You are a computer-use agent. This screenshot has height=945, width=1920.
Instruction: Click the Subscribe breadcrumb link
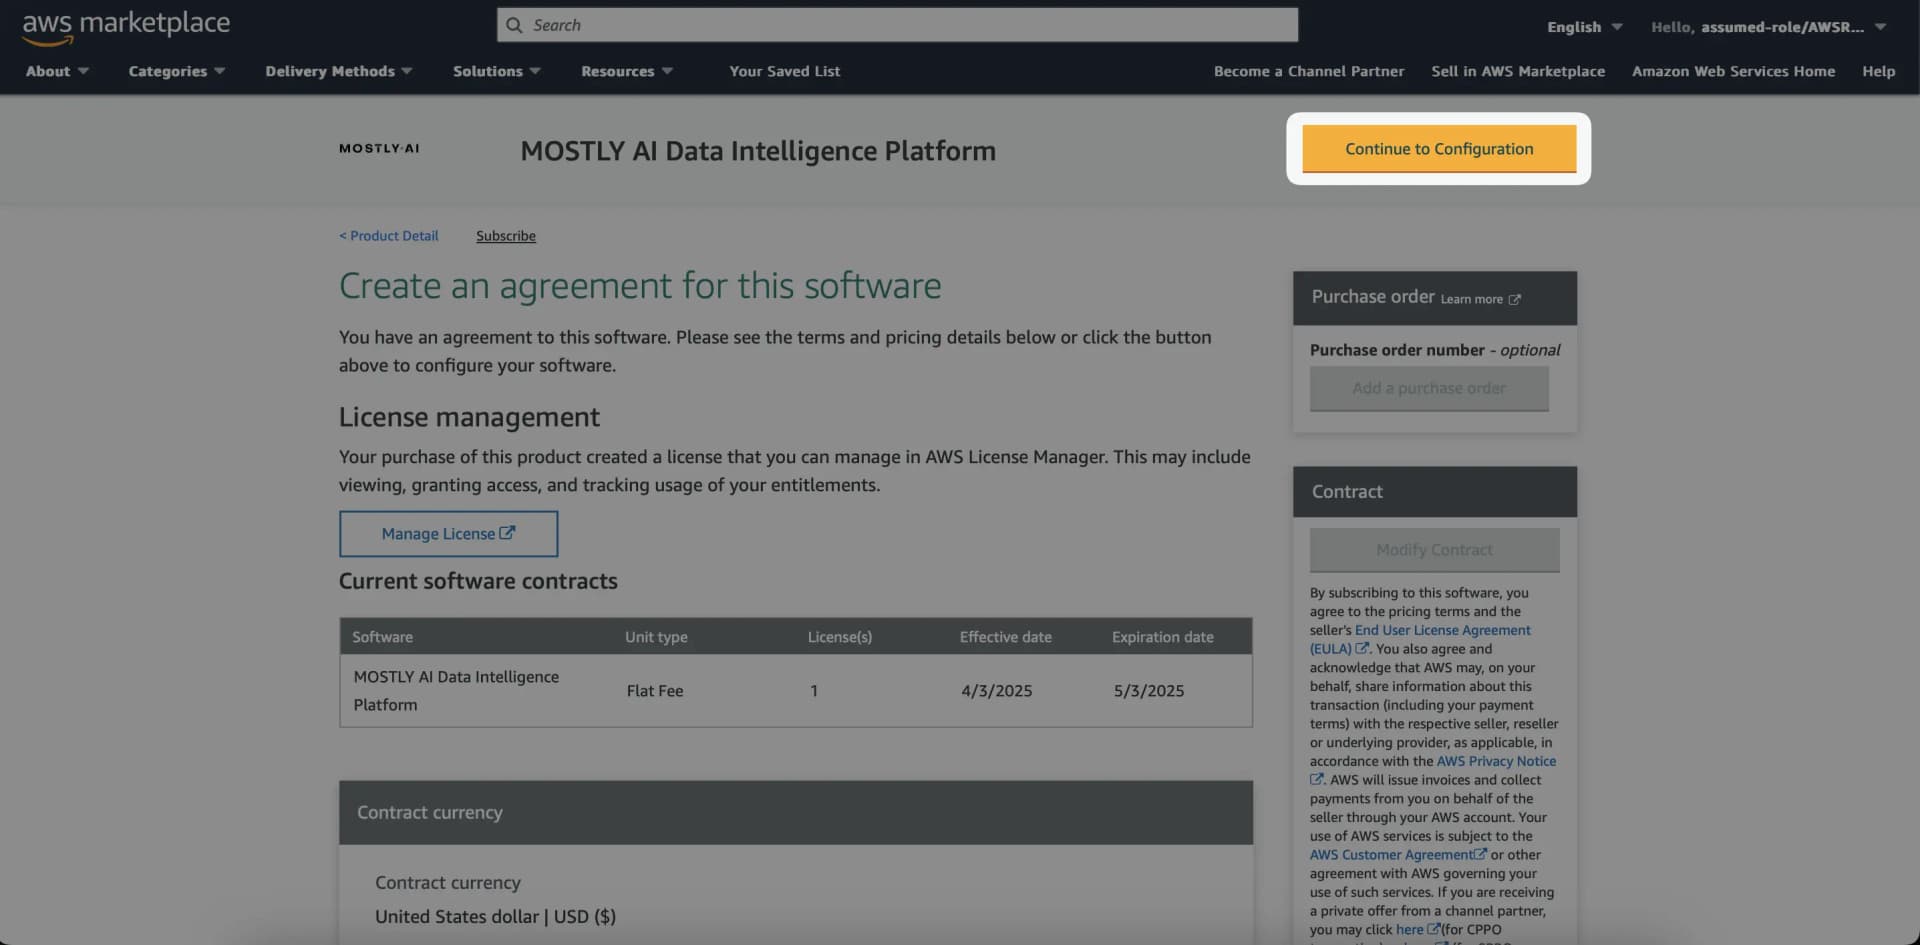506,236
